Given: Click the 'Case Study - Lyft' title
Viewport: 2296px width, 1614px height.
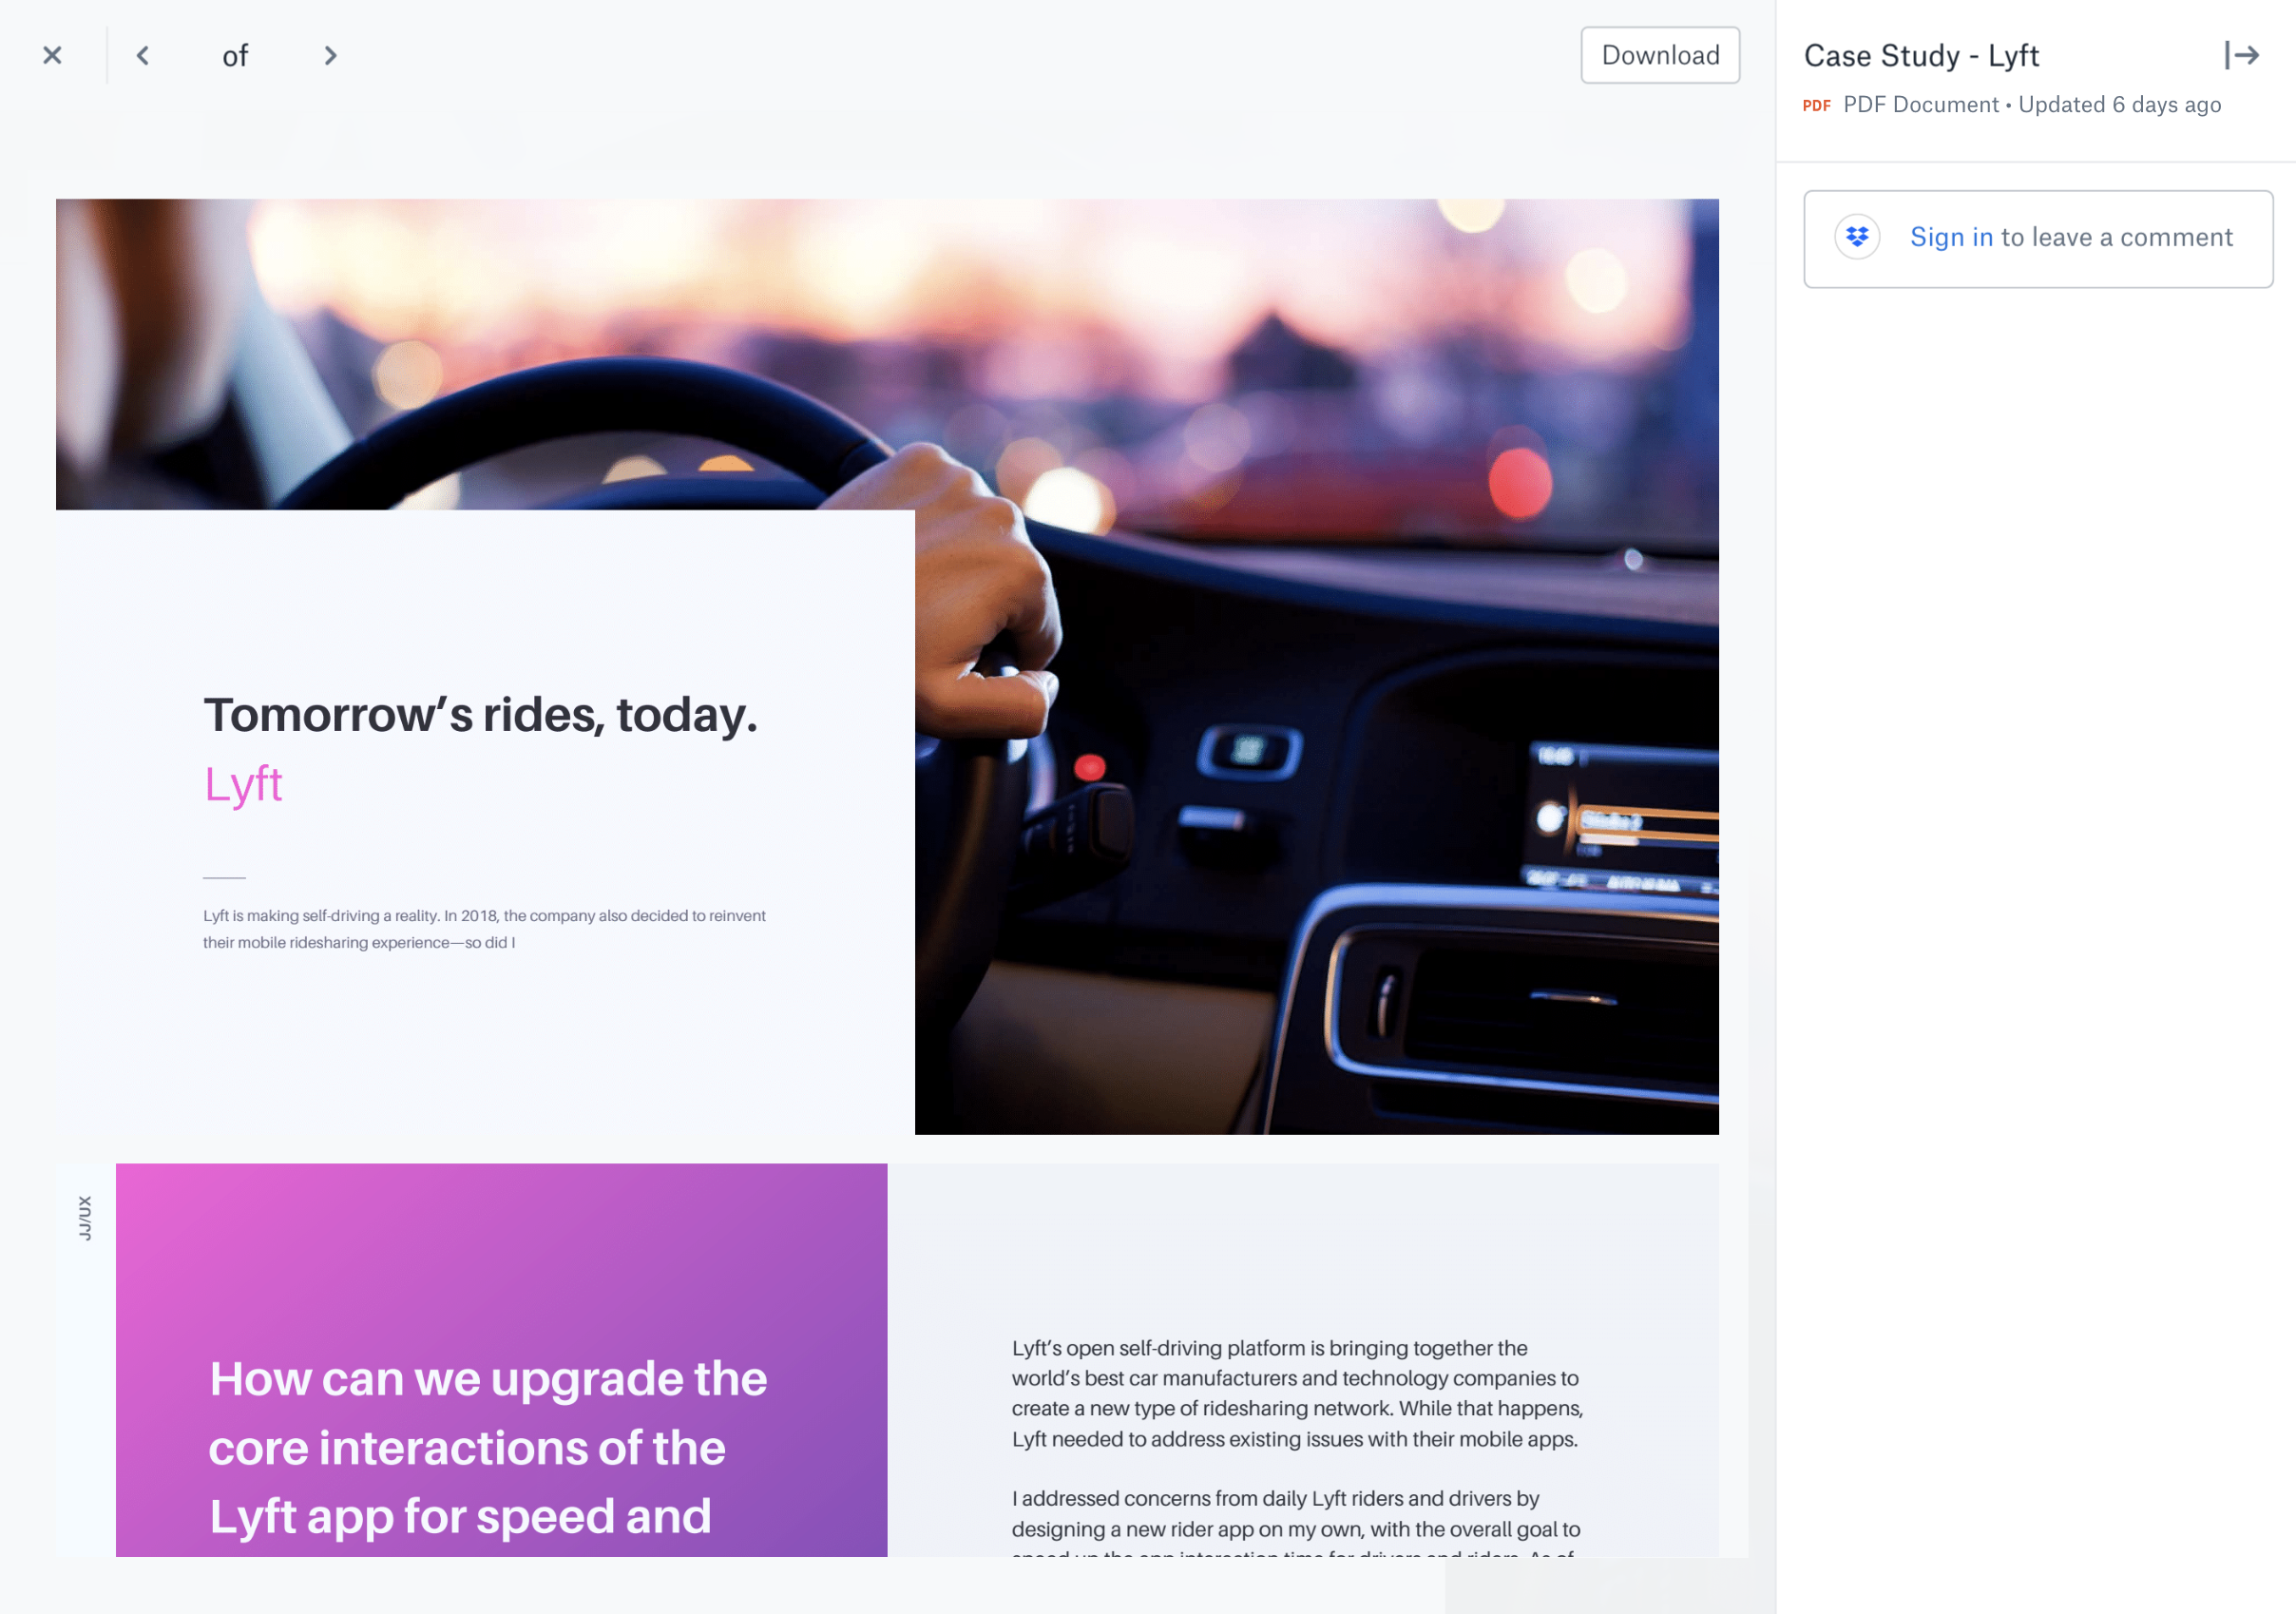Looking at the screenshot, I should click(x=1921, y=56).
